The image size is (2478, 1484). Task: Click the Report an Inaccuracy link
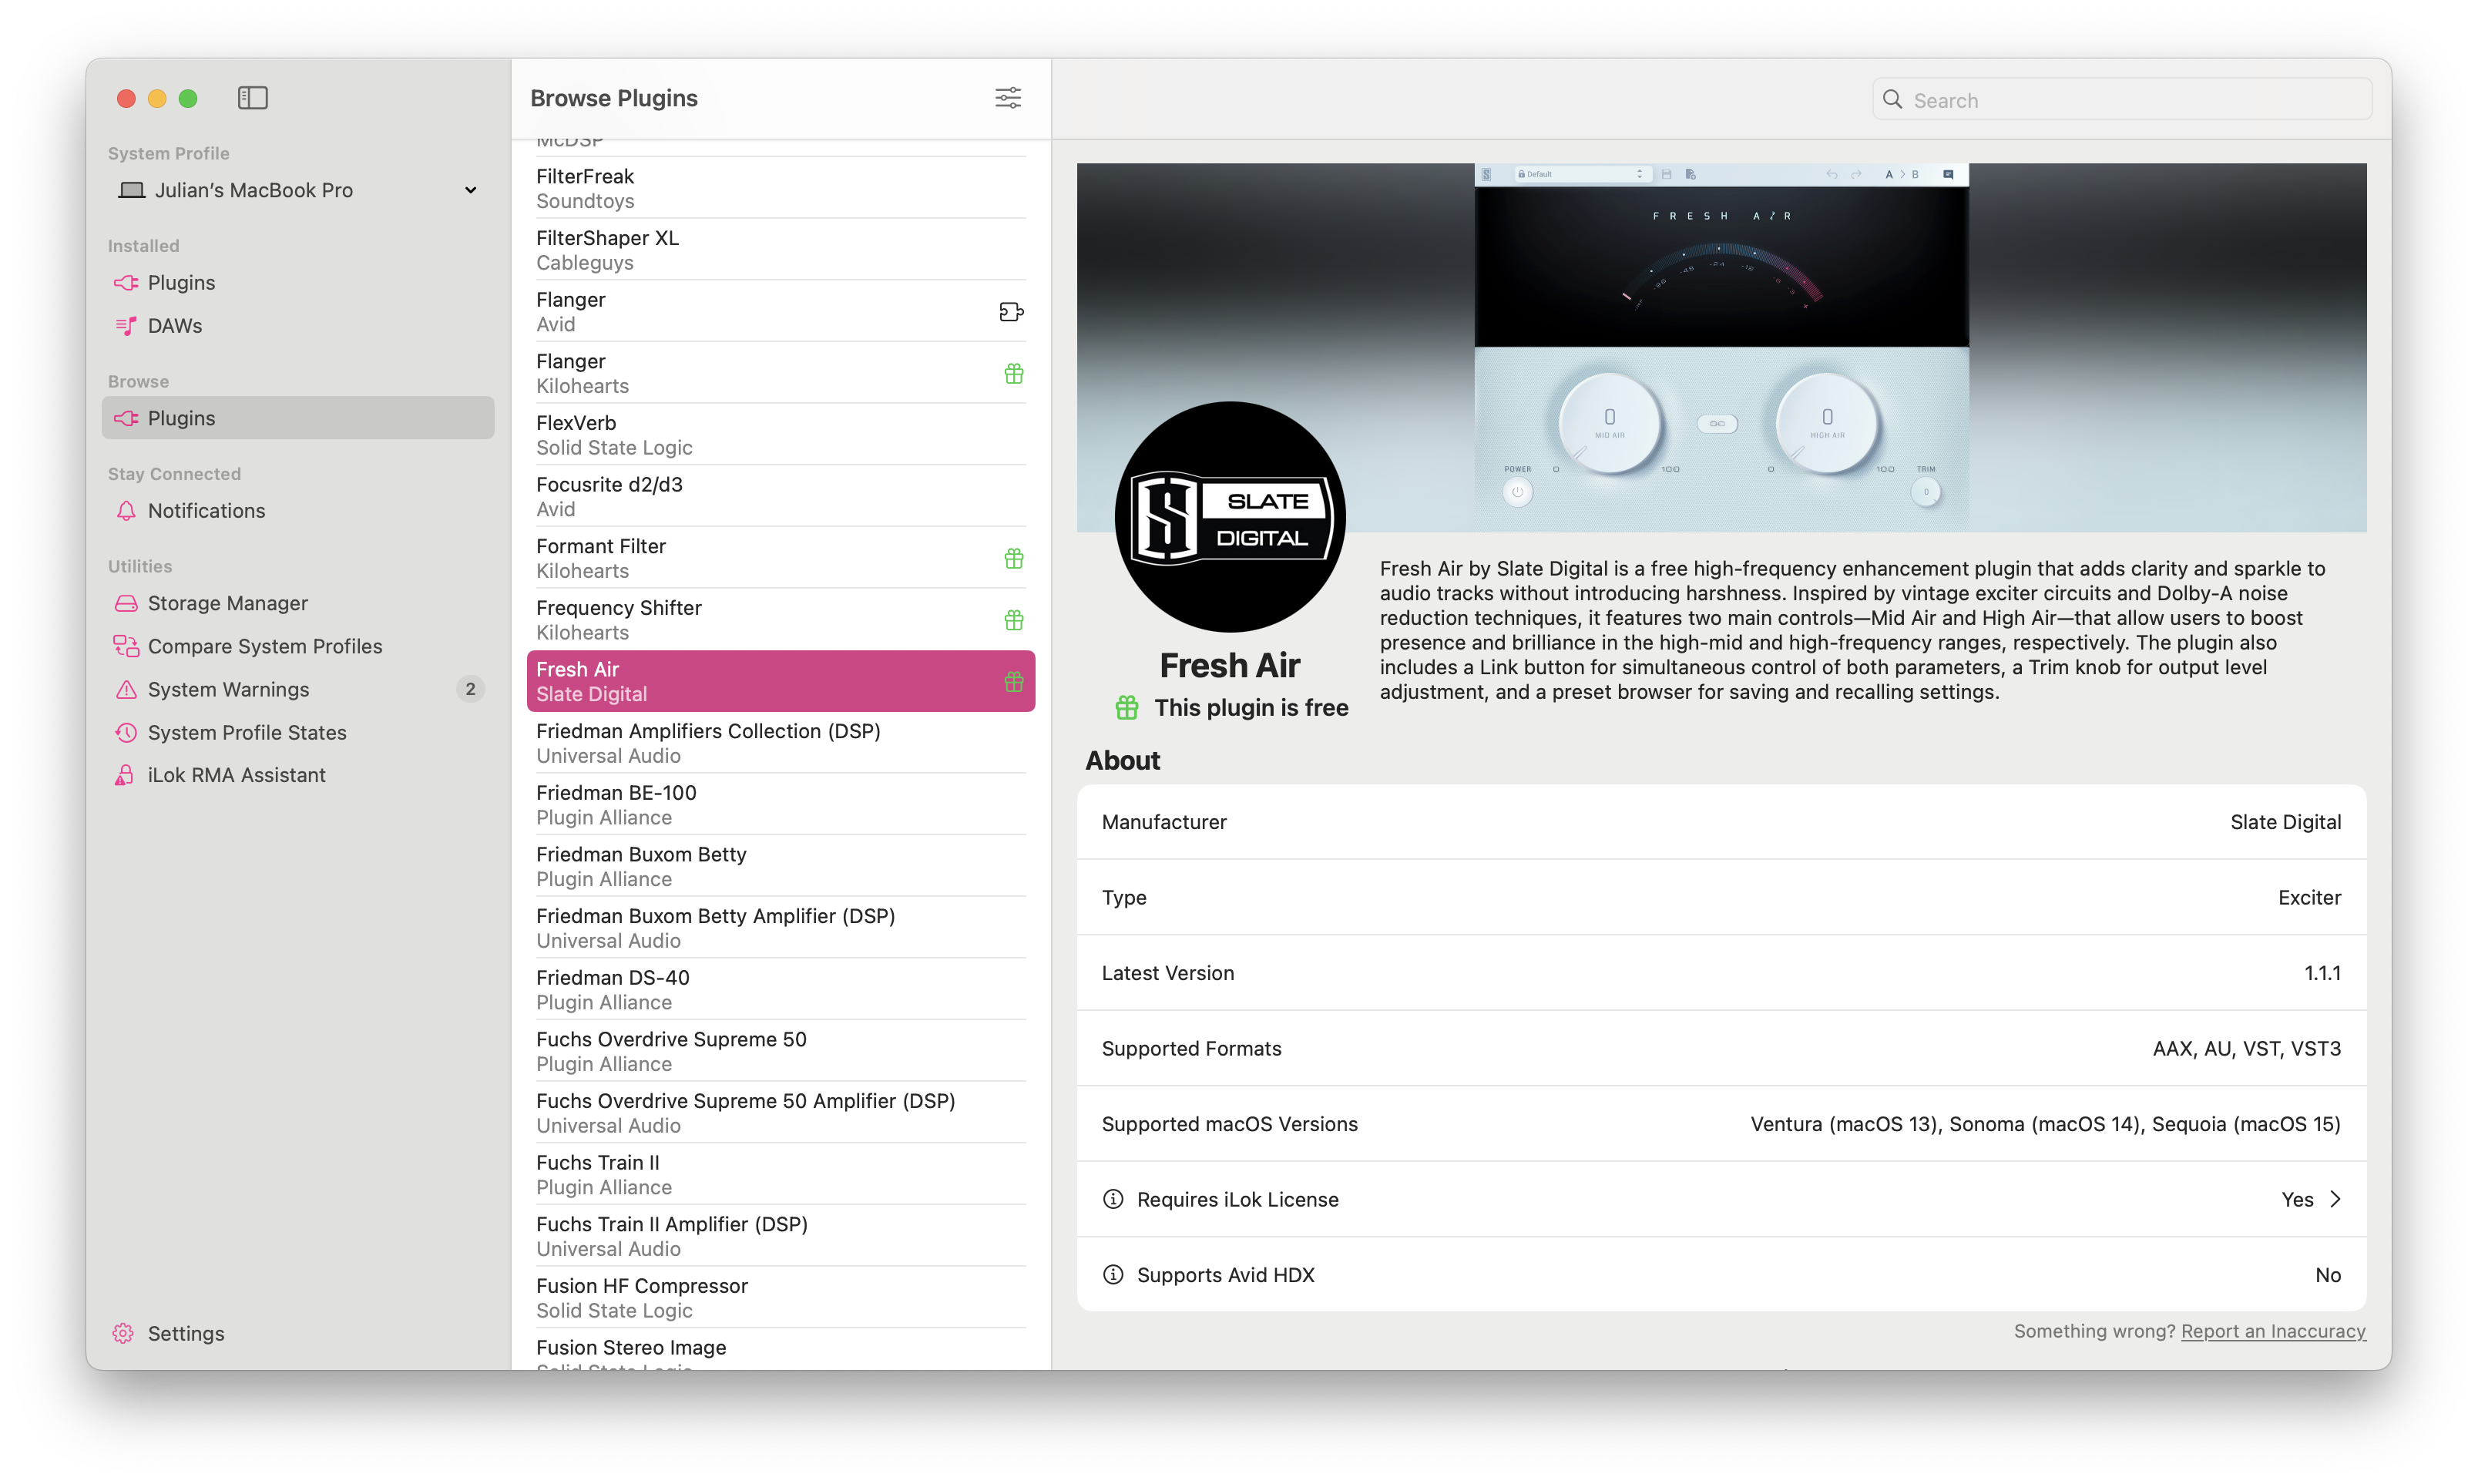(x=2272, y=1331)
